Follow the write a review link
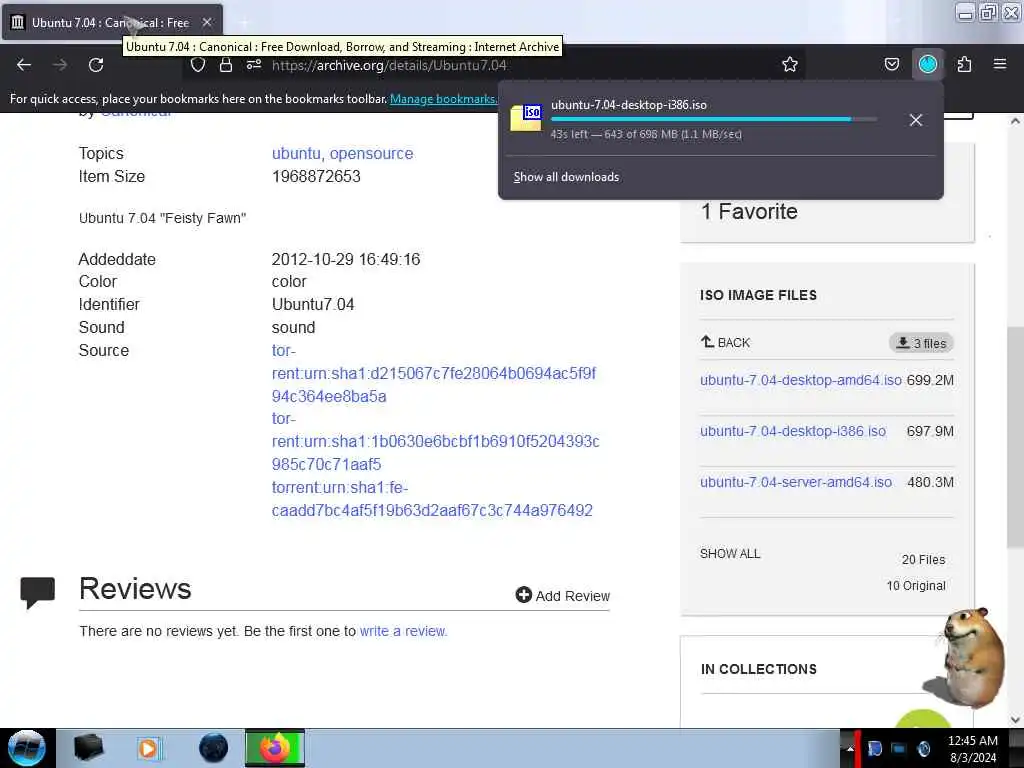The image size is (1024, 768). [403, 632]
